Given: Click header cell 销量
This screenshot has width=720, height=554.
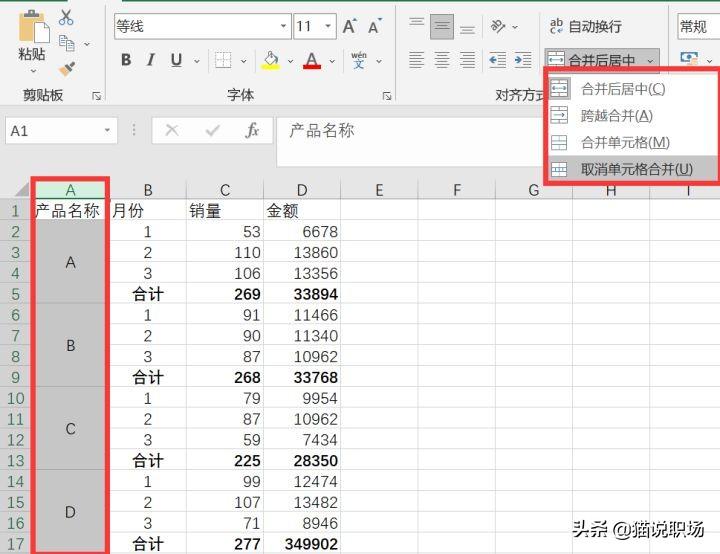Looking at the screenshot, I should [225, 211].
